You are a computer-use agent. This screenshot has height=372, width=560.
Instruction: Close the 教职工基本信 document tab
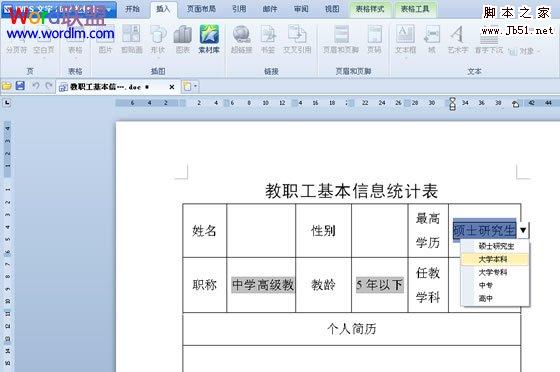click(172, 87)
